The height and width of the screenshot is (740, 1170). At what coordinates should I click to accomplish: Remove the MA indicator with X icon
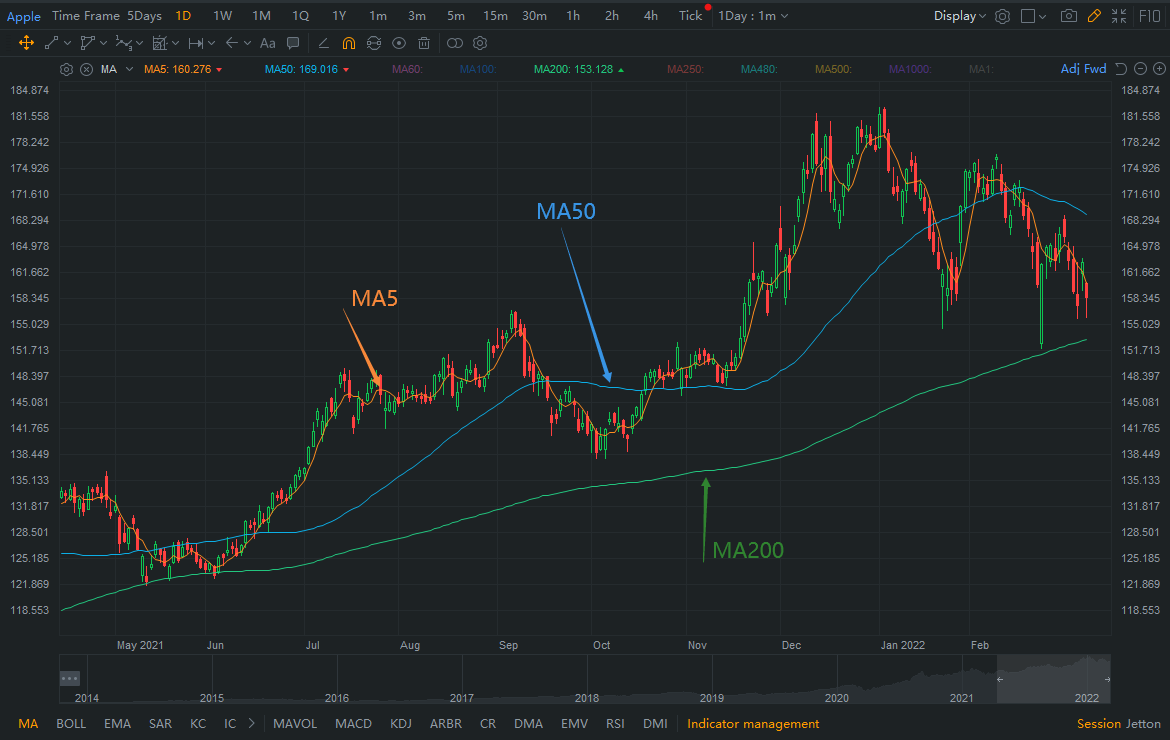pos(86,69)
